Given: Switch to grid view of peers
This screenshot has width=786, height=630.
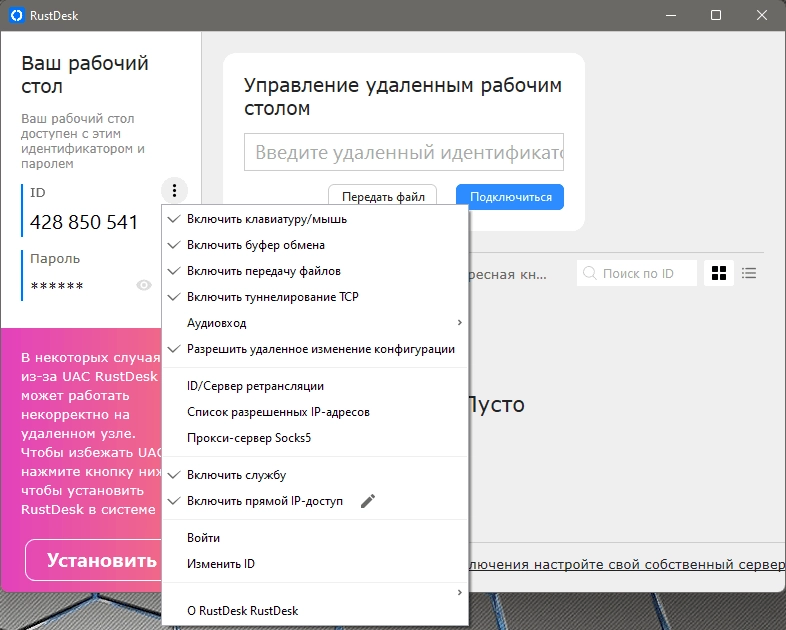Looking at the screenshot, I should tap(719, 273).
